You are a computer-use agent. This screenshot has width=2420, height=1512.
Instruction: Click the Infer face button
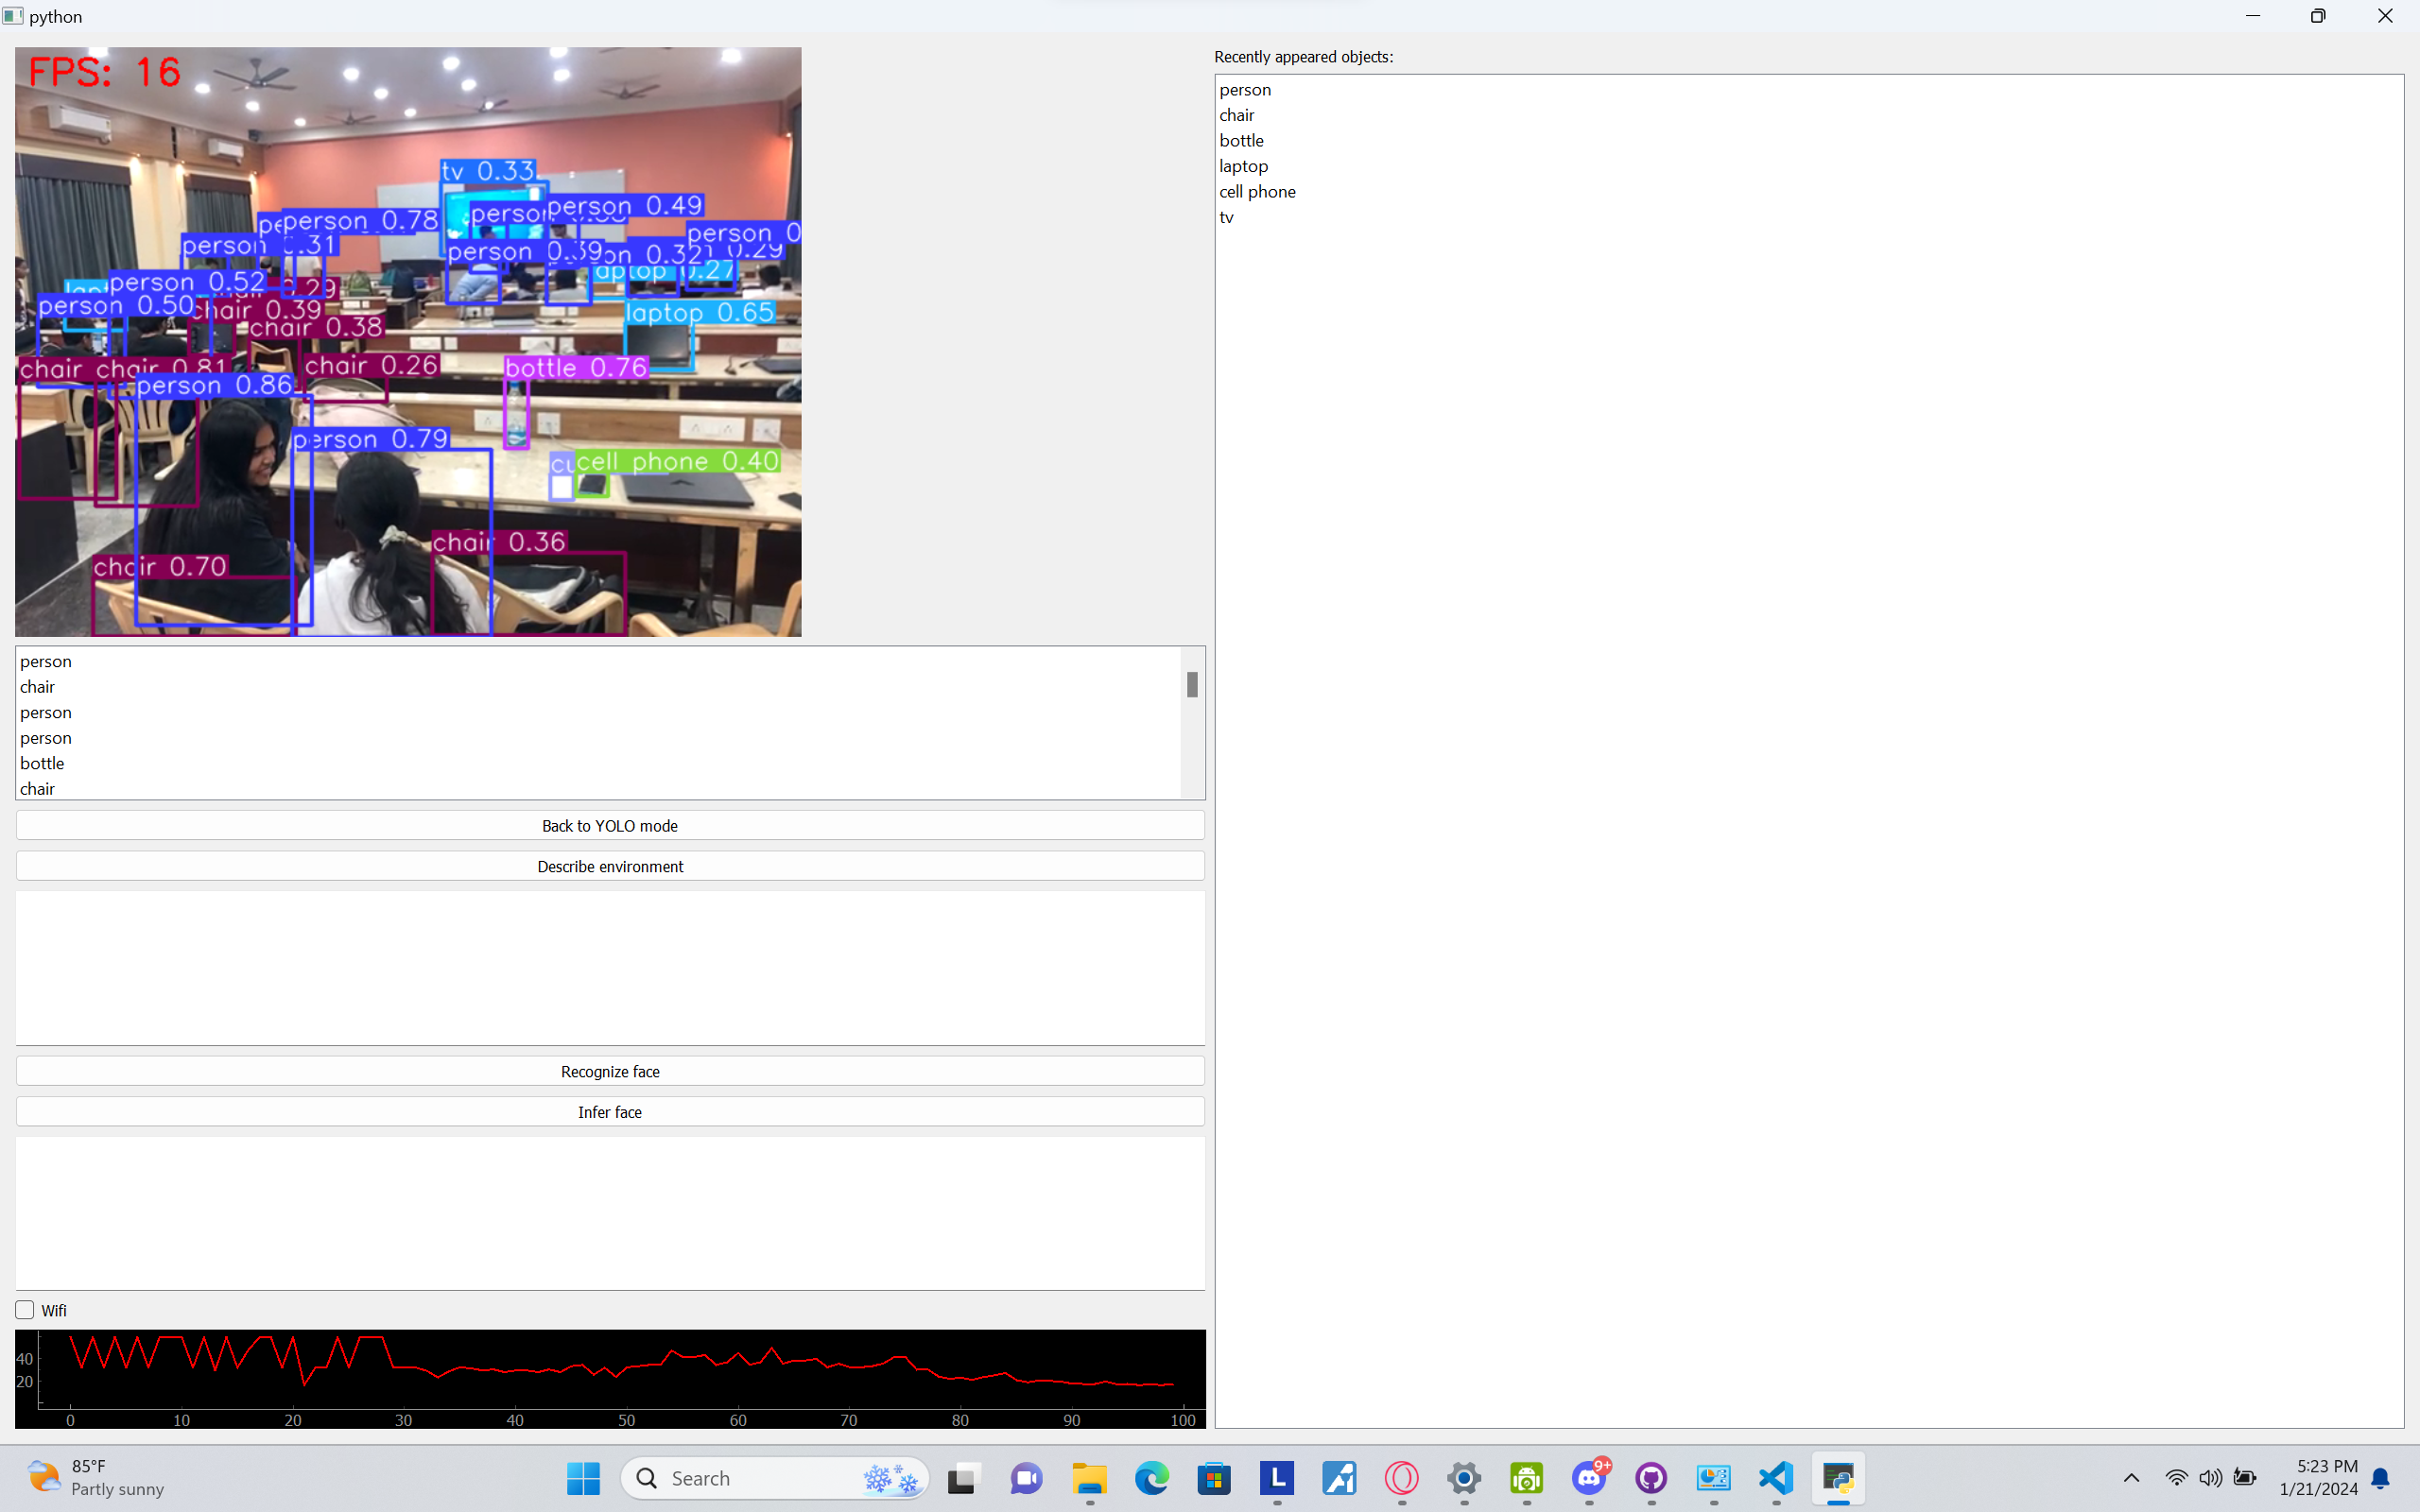pyautogui.click(x=609, y=1112)
